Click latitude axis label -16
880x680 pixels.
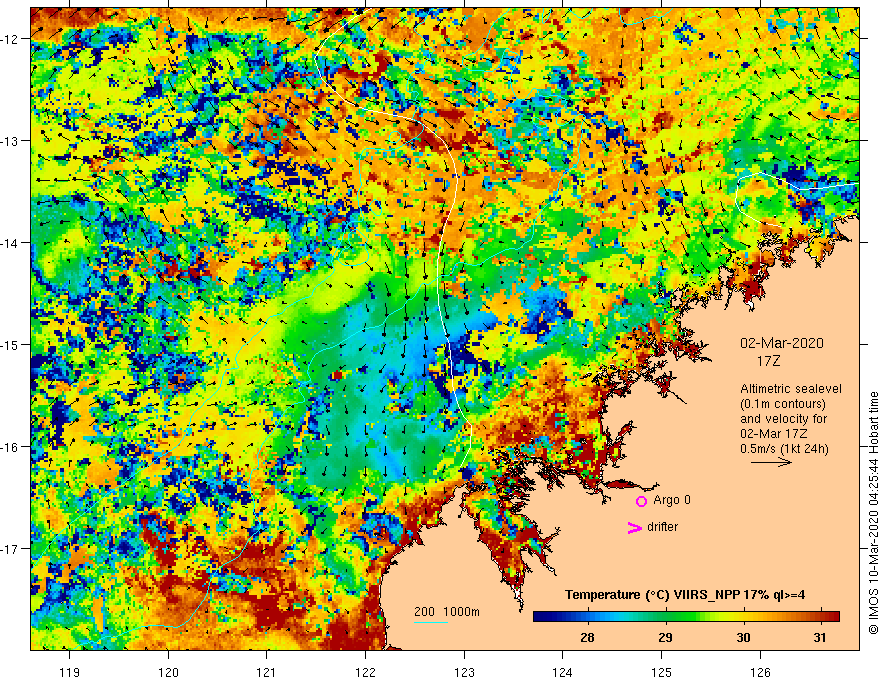10,447
